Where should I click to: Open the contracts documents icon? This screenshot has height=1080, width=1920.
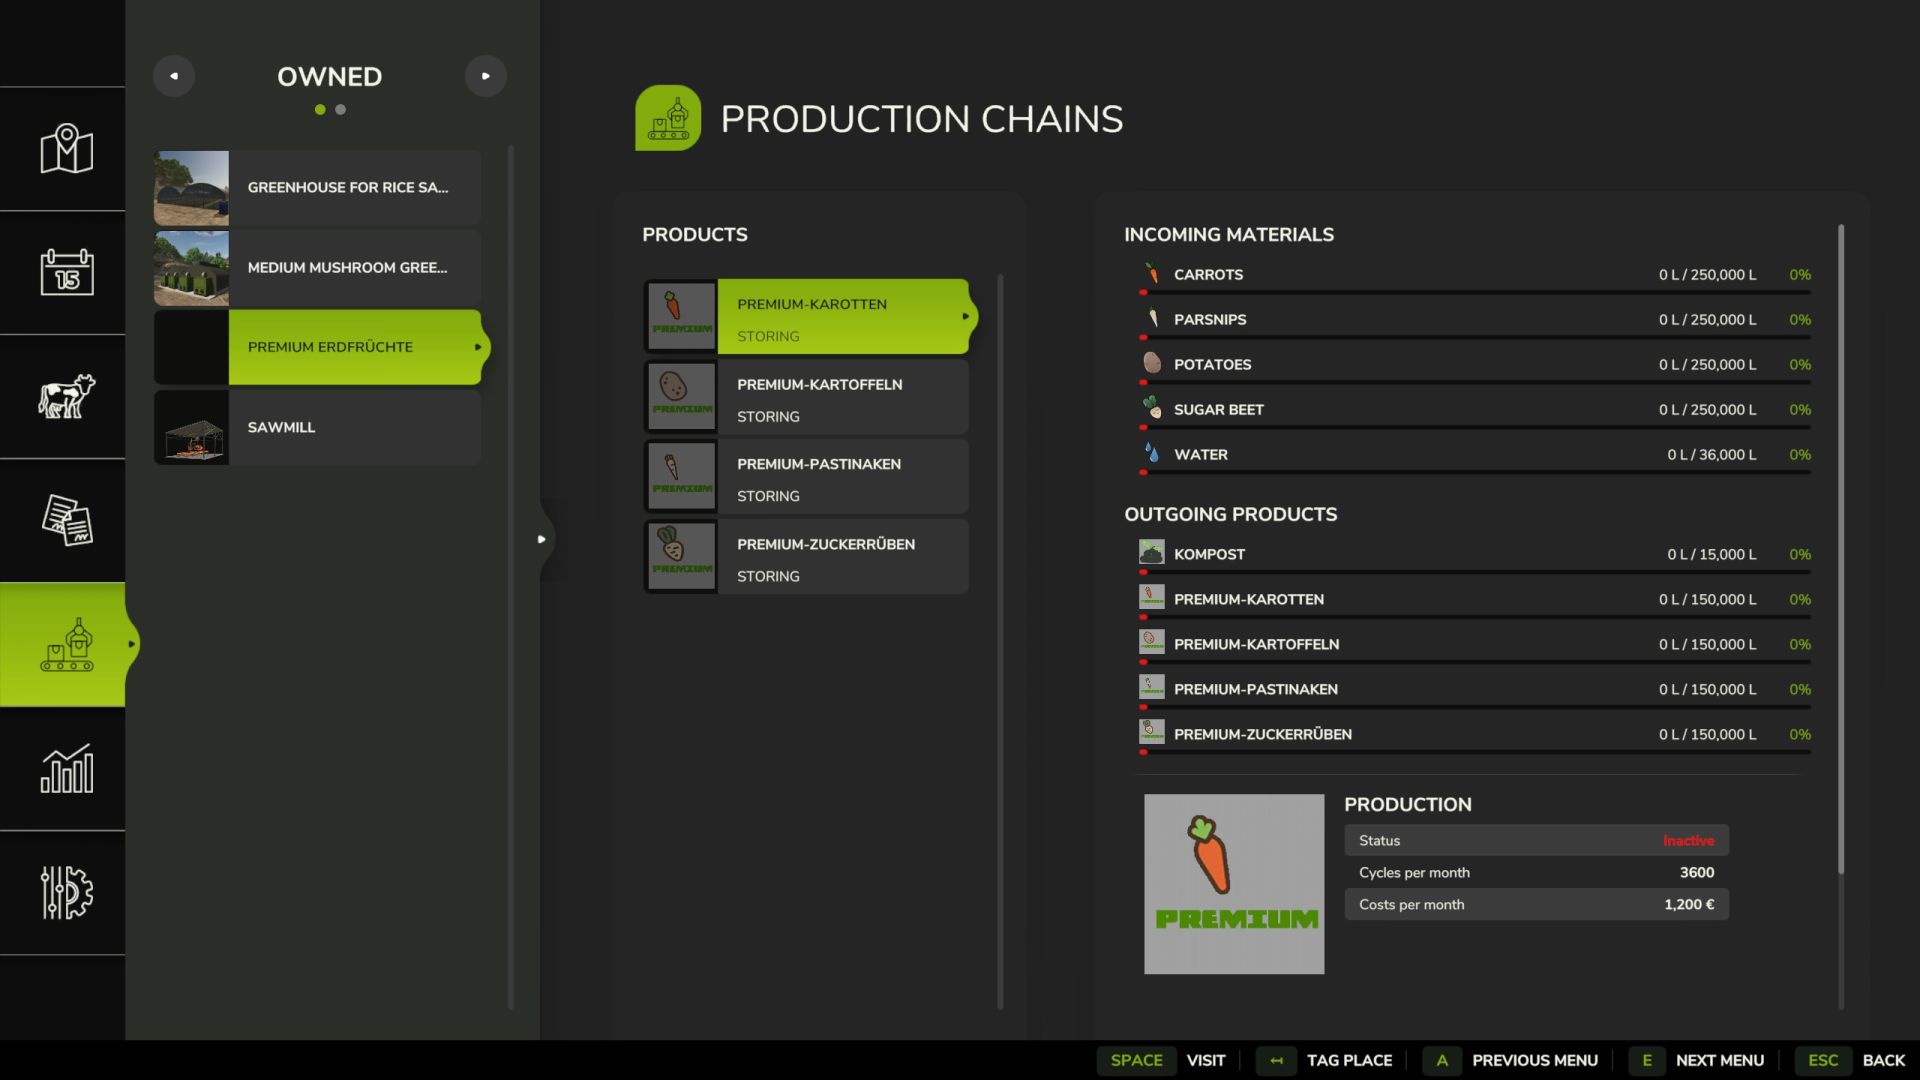[x=66, y=520]
